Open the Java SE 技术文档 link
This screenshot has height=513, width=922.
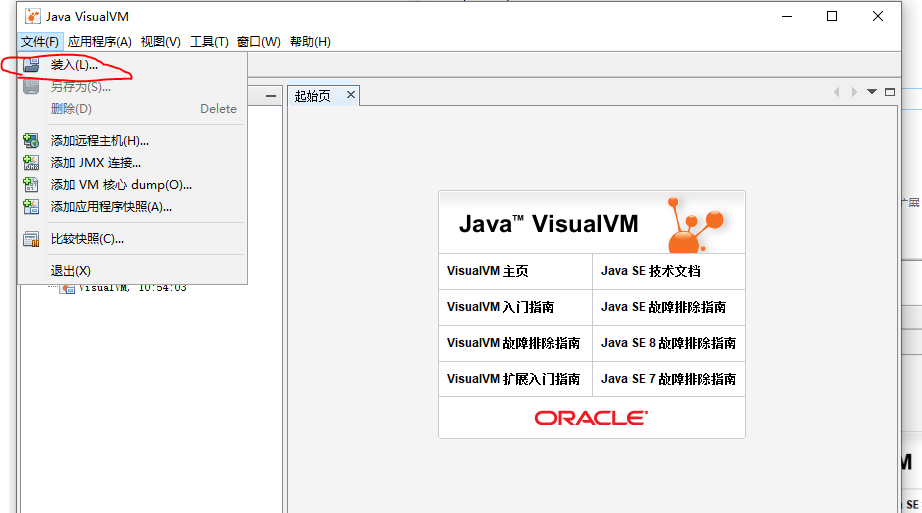pos(650,271)
